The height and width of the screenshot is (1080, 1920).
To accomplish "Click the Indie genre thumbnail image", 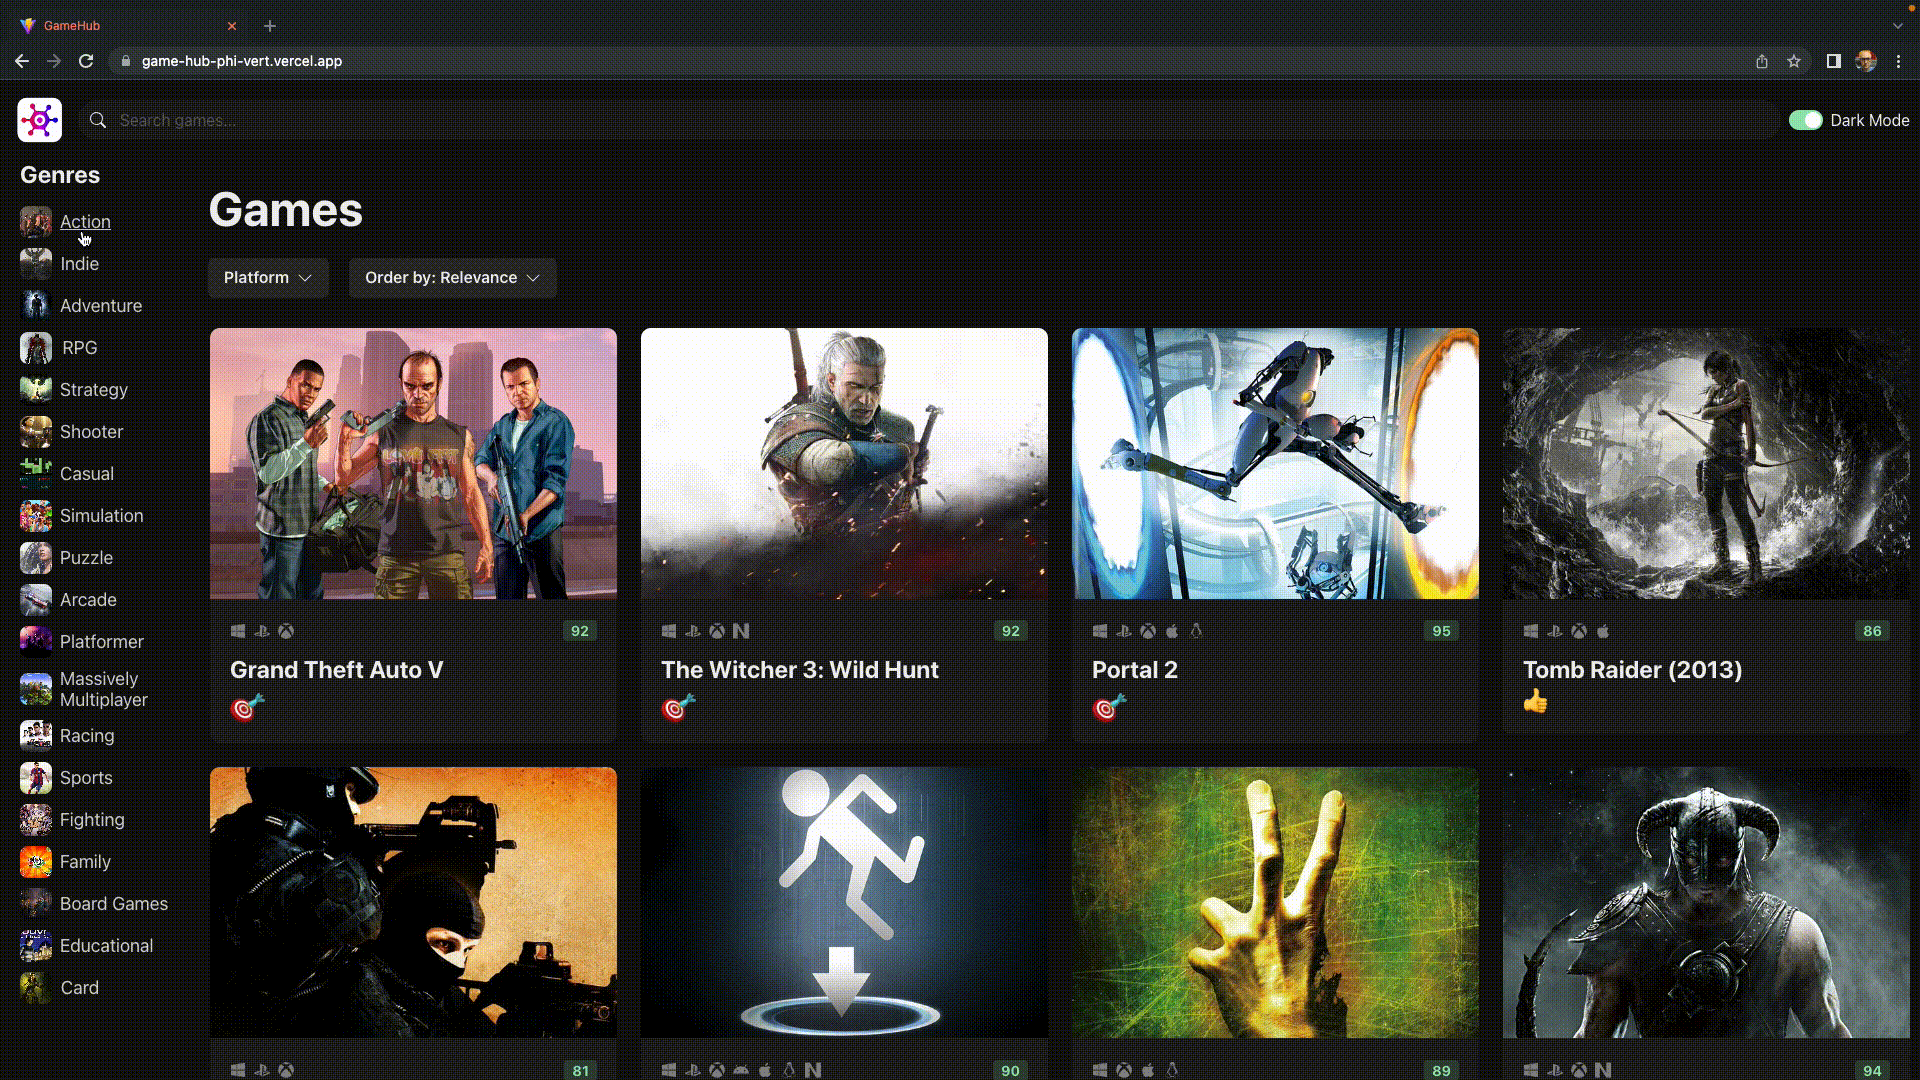I will [x=36, y=264].
